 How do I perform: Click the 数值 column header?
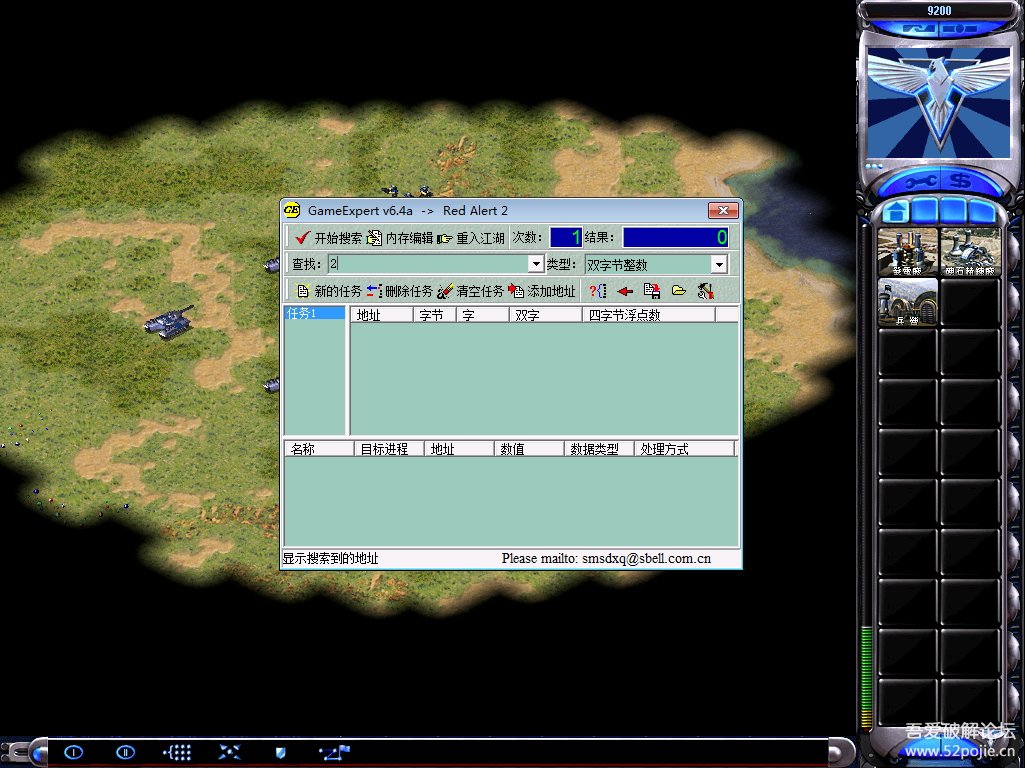[529, 449]
